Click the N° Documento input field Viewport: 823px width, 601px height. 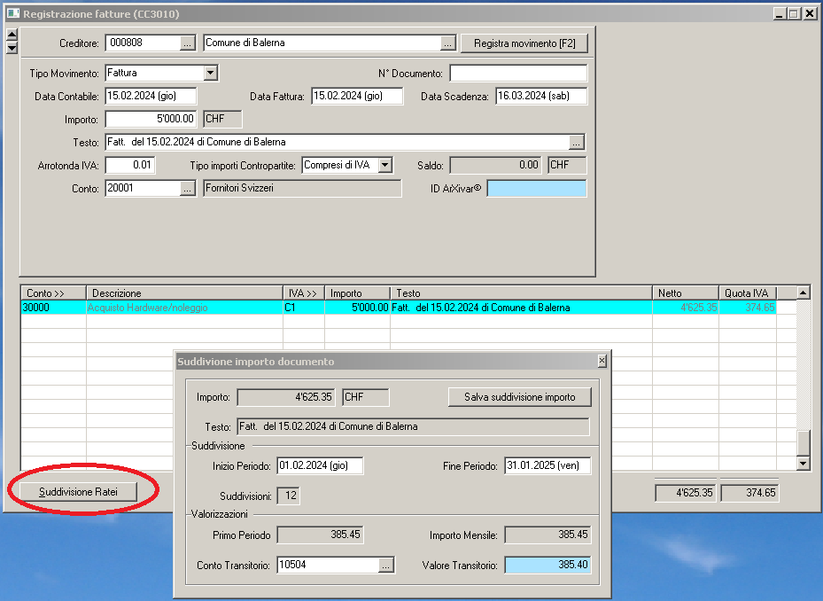[518, 73]
